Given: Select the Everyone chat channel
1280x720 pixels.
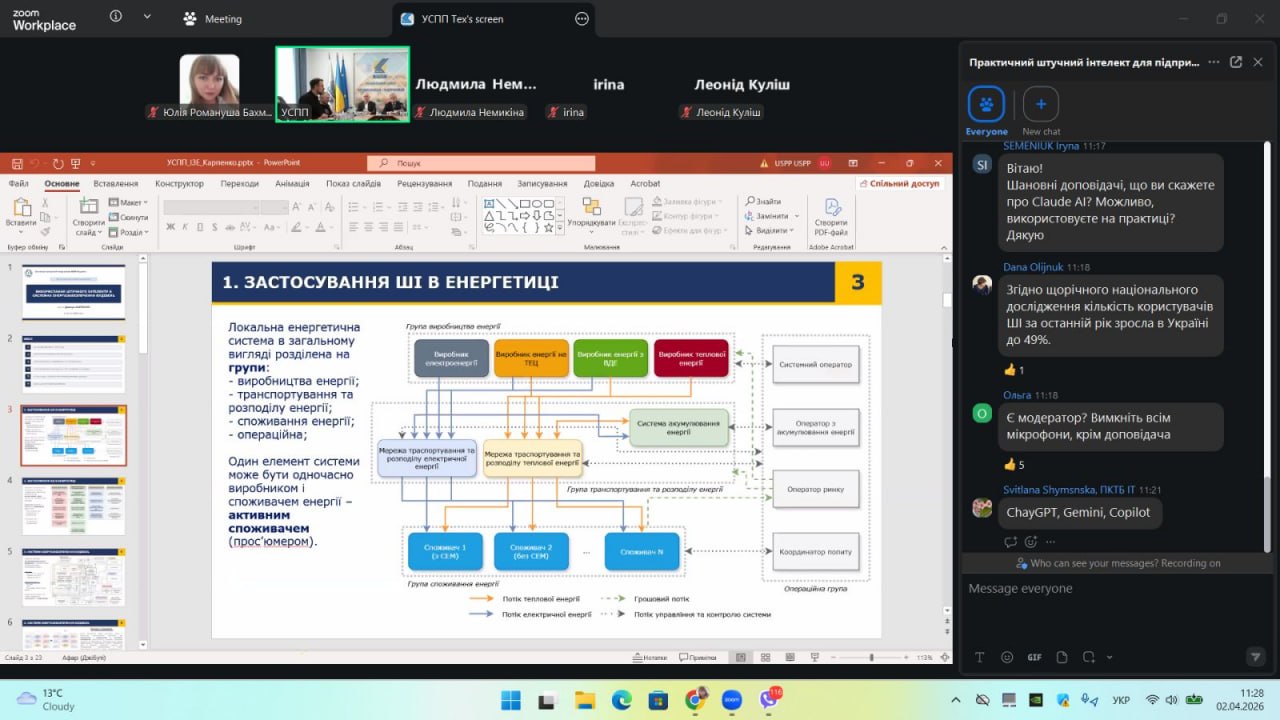Looking at the screenshot, I should point(986,104).
